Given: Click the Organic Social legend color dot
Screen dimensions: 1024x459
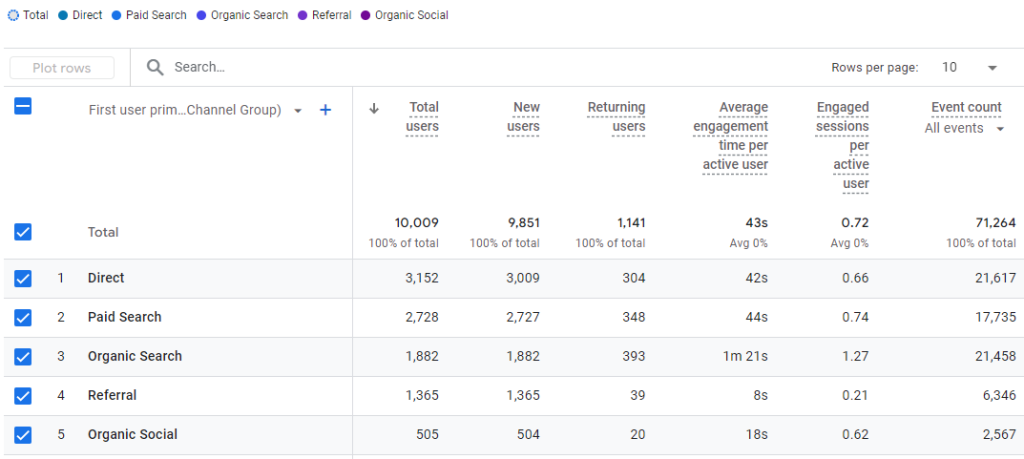Looking at the screenshot, I should click(x=366, y=15).
